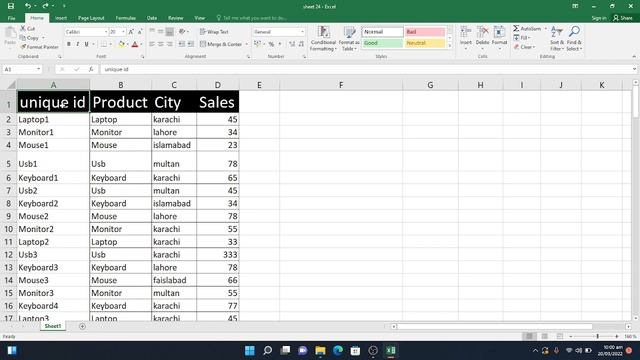The height and width of the screenshot is (360, 640).
Task: Toggle Bold formatting
Action: click(69, 44)
